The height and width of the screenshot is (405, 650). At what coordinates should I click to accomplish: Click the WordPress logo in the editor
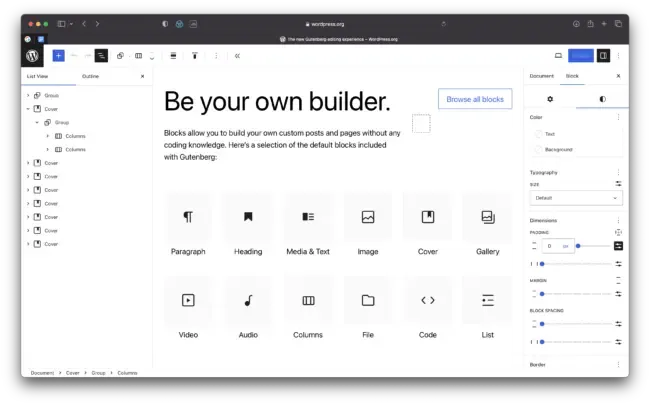click(32, 56)
